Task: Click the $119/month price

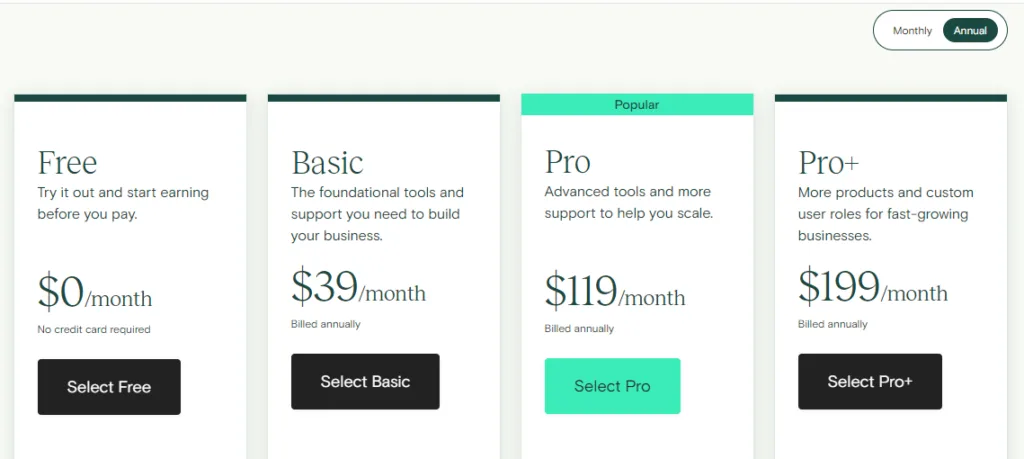Action: 615,292
